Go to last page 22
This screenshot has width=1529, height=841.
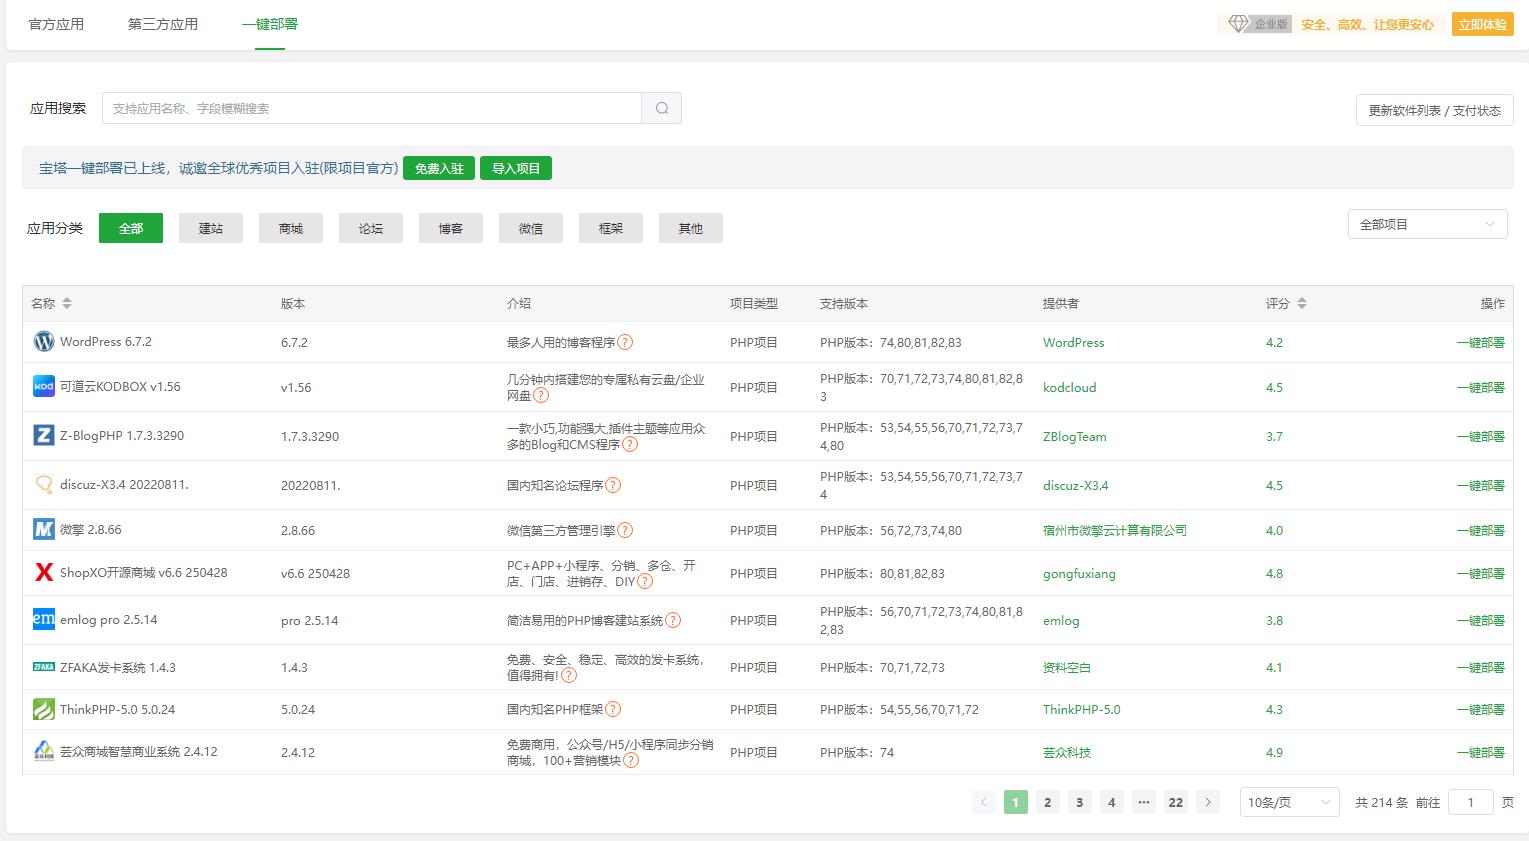click(x=1175, y=802)
